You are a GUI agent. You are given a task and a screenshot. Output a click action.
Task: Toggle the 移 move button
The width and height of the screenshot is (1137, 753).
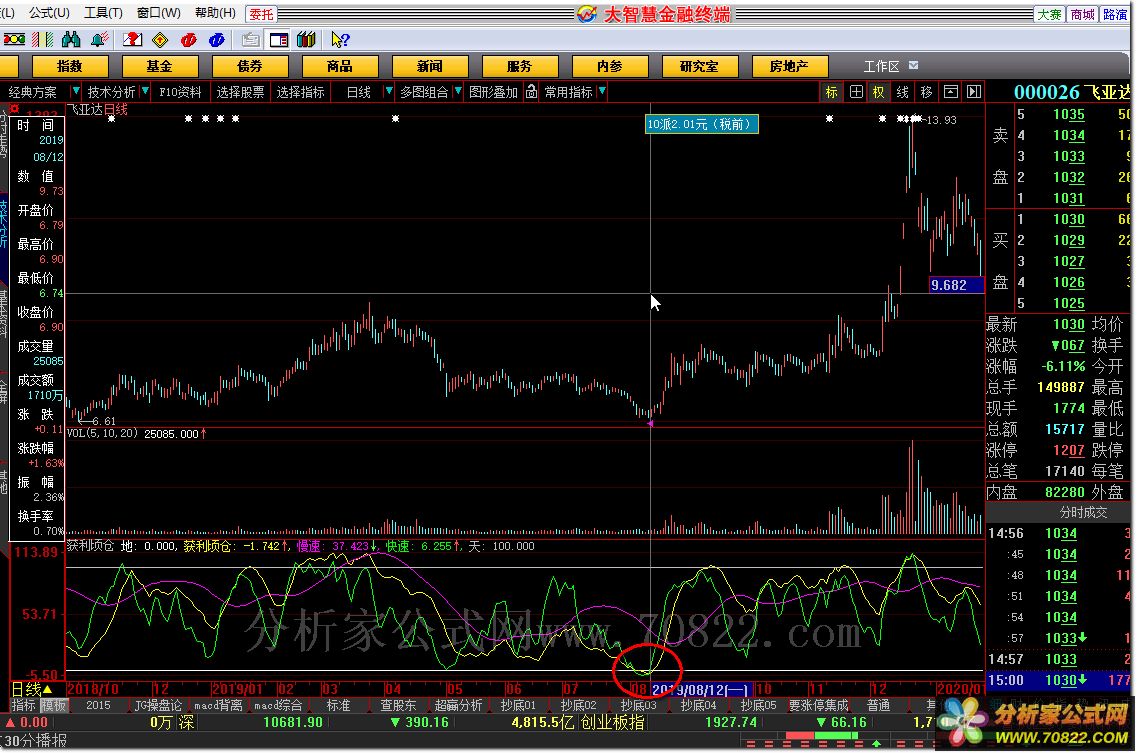(x=927, y=92)
